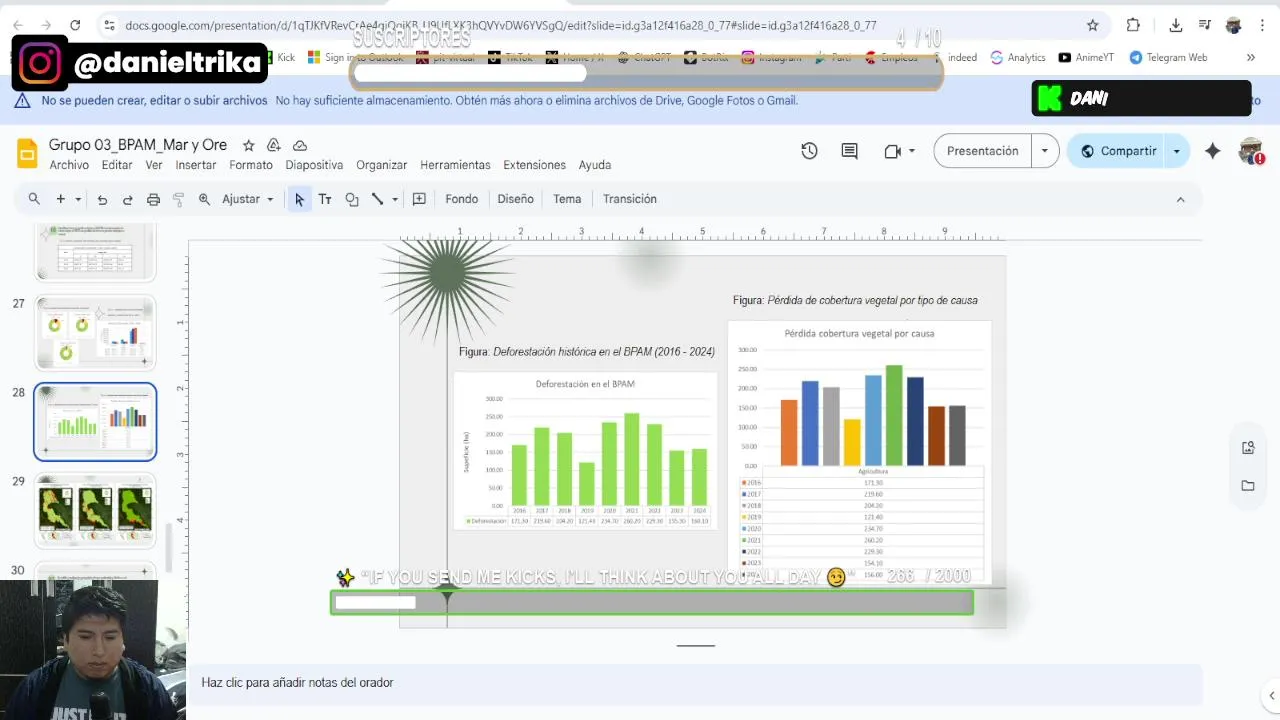The image size is (1280, 720).
Task: Click the Deforestación histórica figure caption
Action: click(x=587, y=352)
